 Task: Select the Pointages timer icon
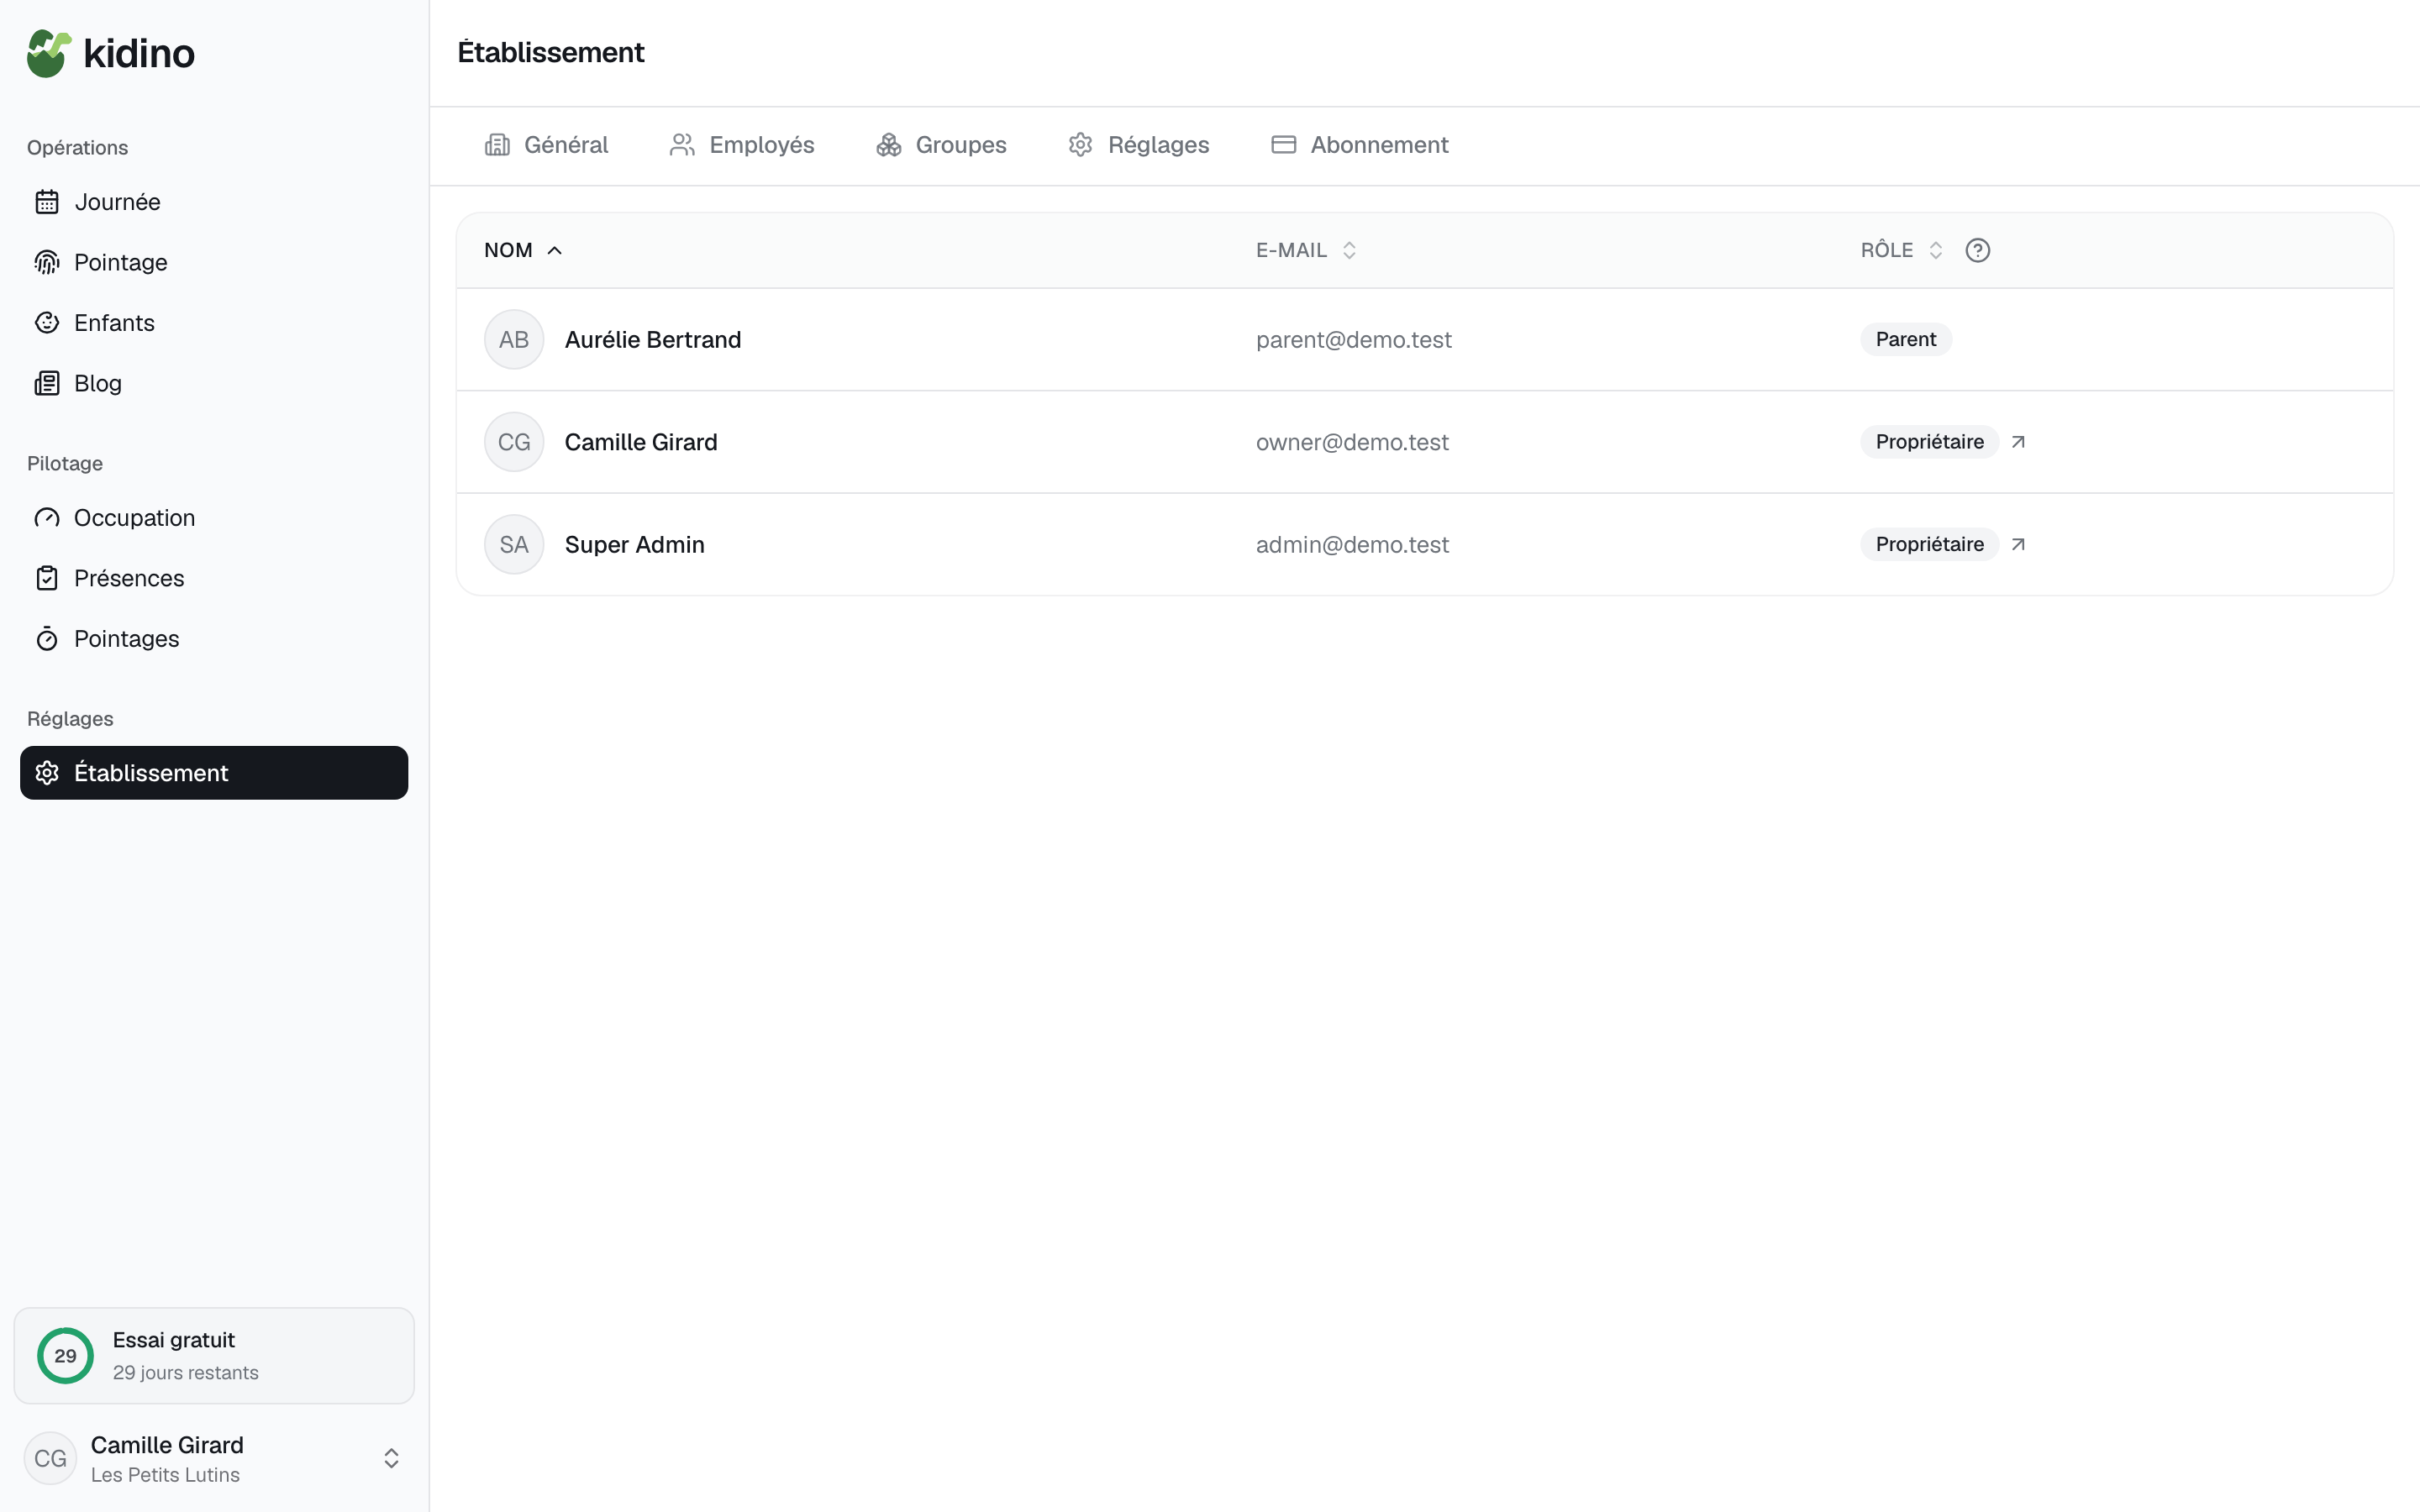pyautogui.click(x=47, y=639)
